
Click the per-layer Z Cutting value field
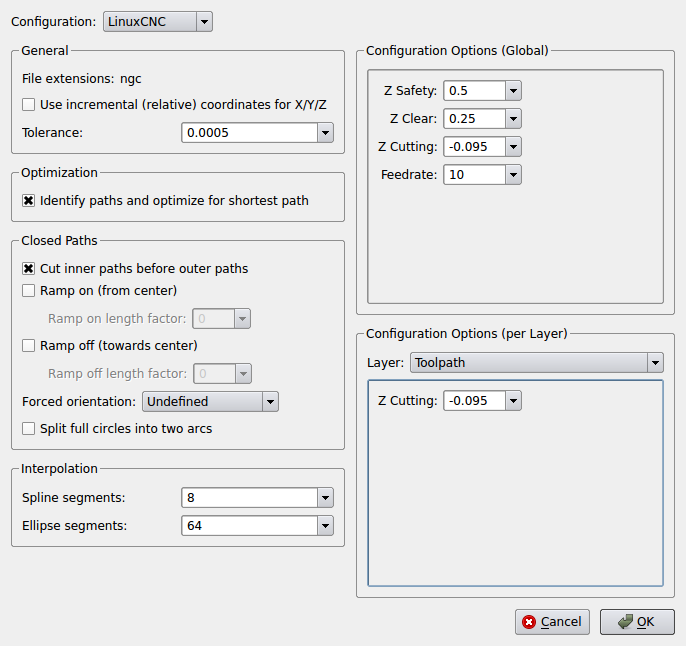(x=475, y=401)
